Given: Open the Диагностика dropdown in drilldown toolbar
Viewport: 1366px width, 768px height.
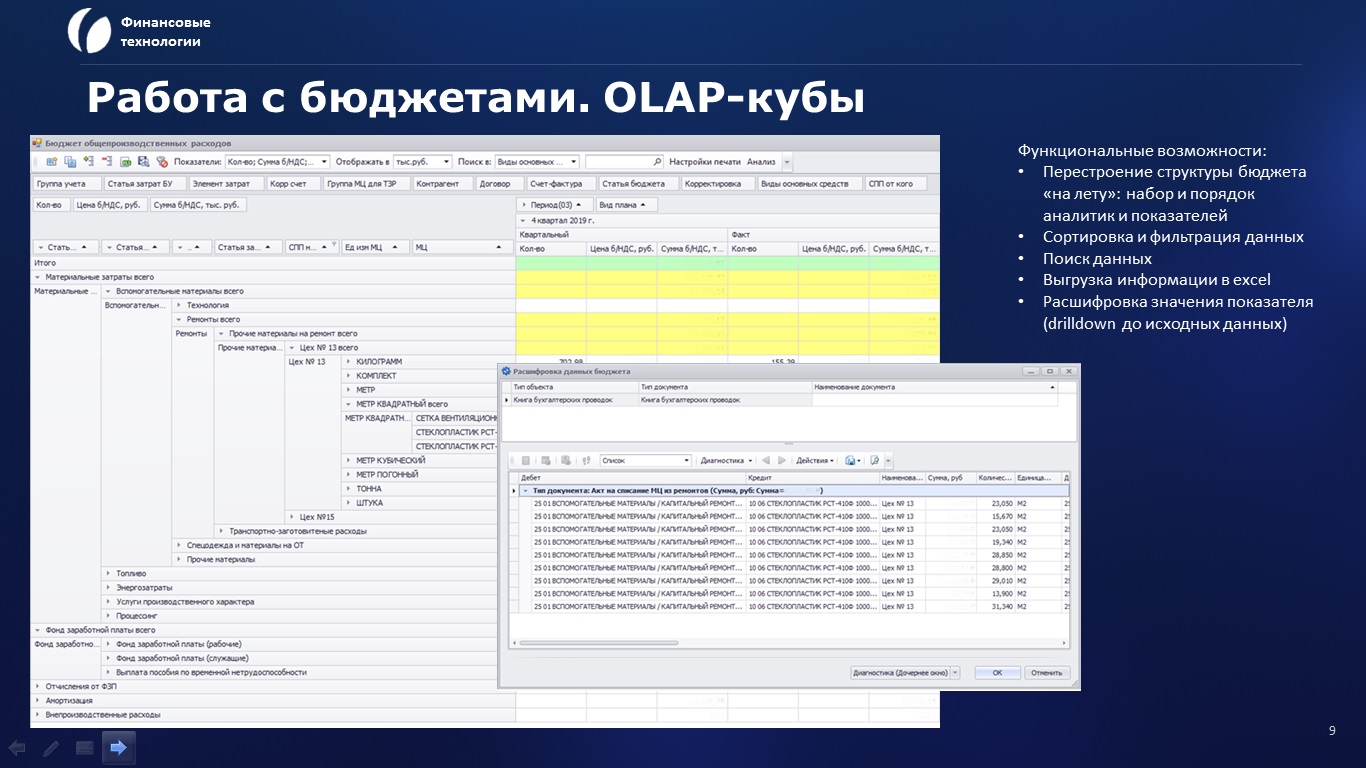Looking at the screenshot, I should (726, 460).
